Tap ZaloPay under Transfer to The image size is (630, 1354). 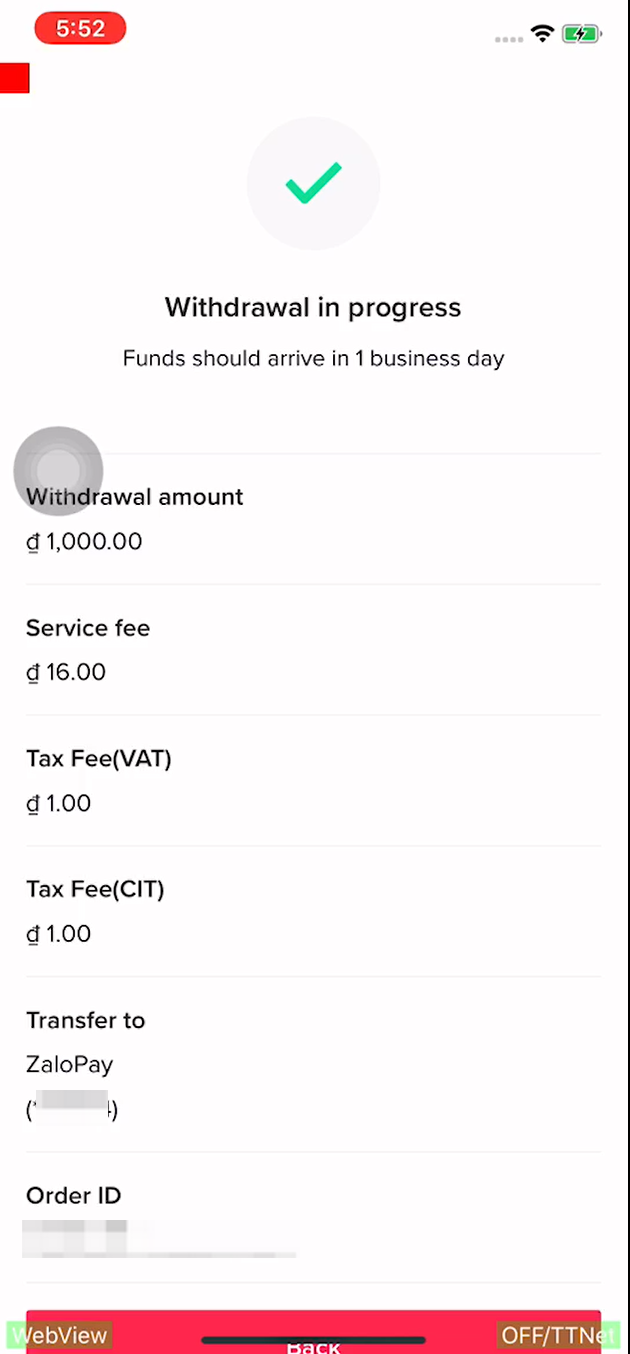(69, 1064)
